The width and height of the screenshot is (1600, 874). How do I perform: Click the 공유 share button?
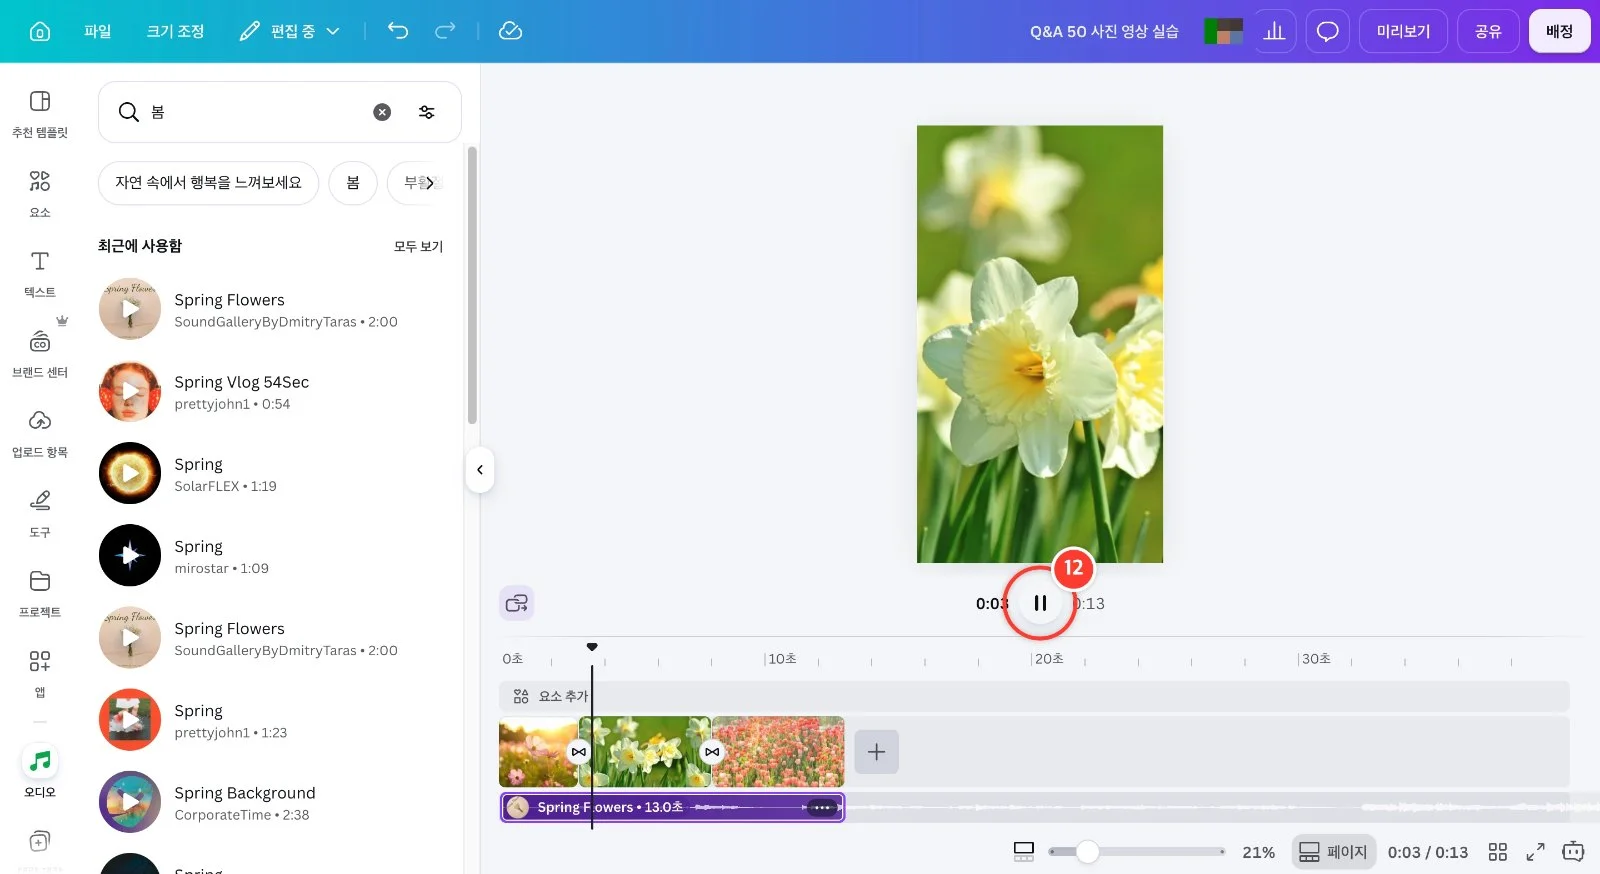[x=1488, y=31]
